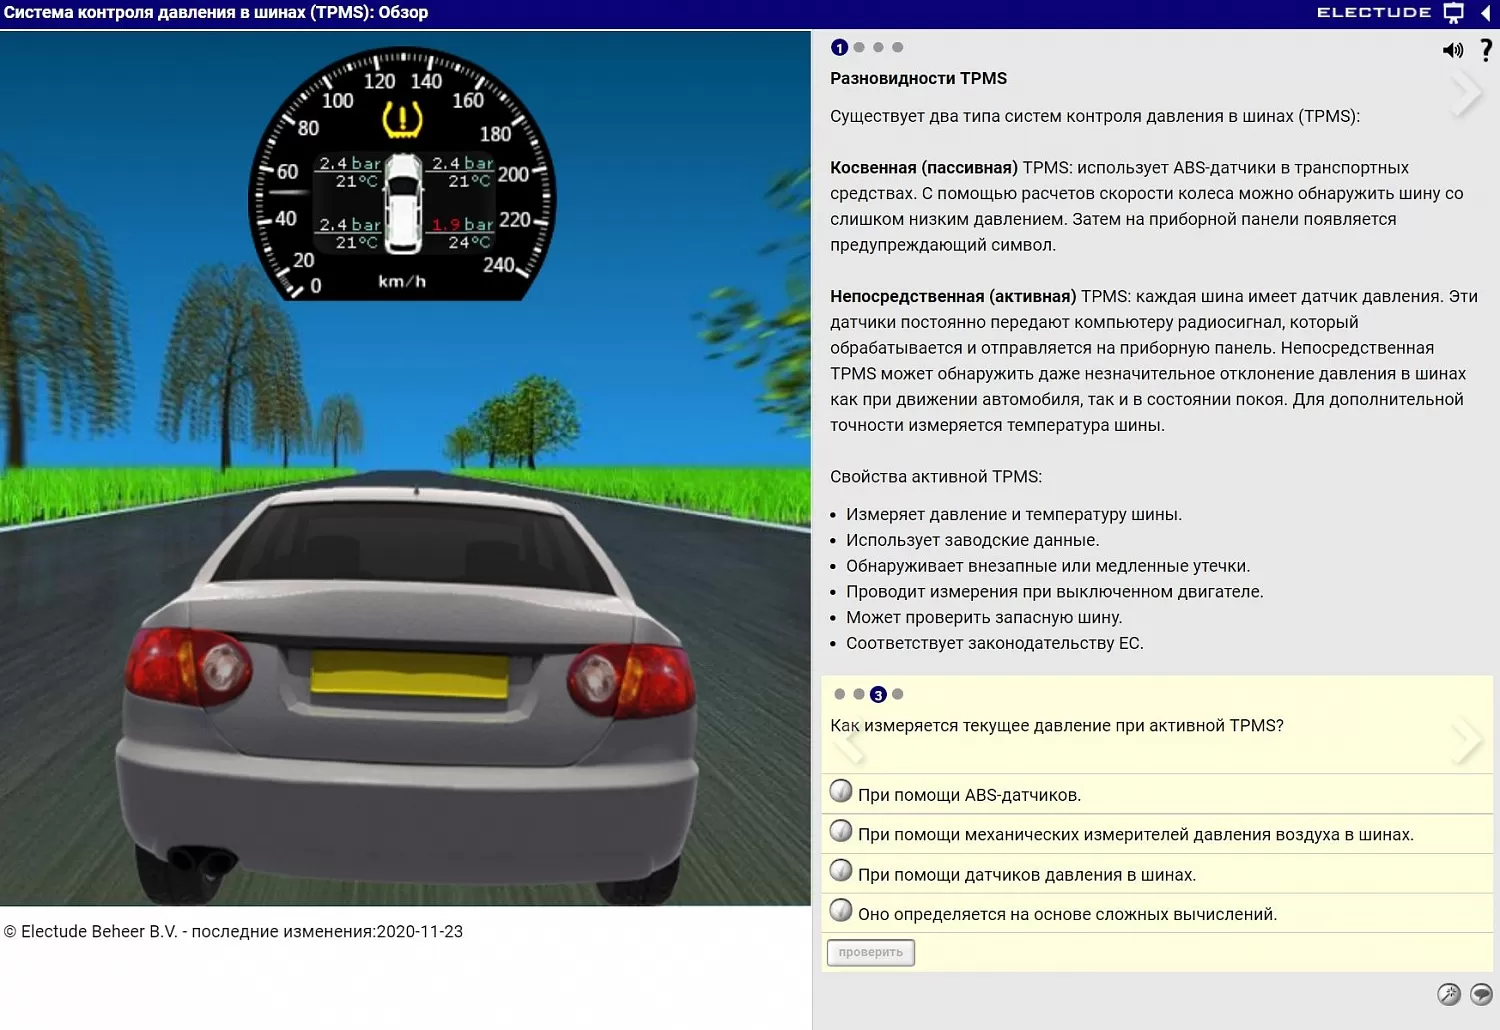Click the presentation board icon in header
This screenshot has width=1500, height=1030.
1453,13
